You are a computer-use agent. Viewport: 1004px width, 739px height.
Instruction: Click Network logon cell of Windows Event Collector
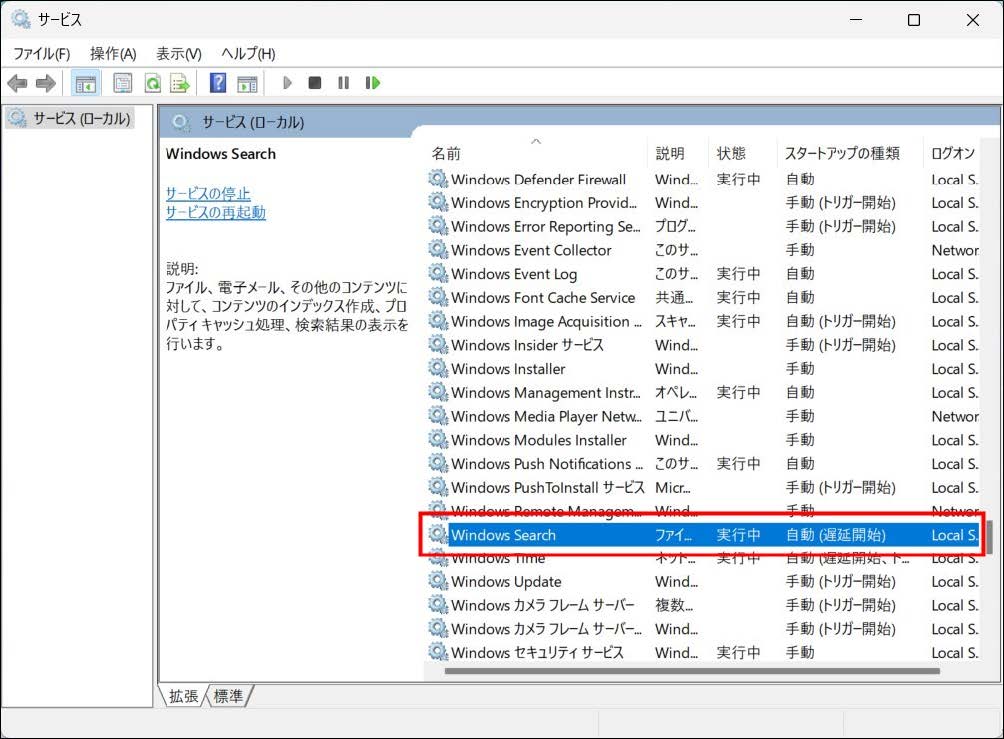(955, 250)
